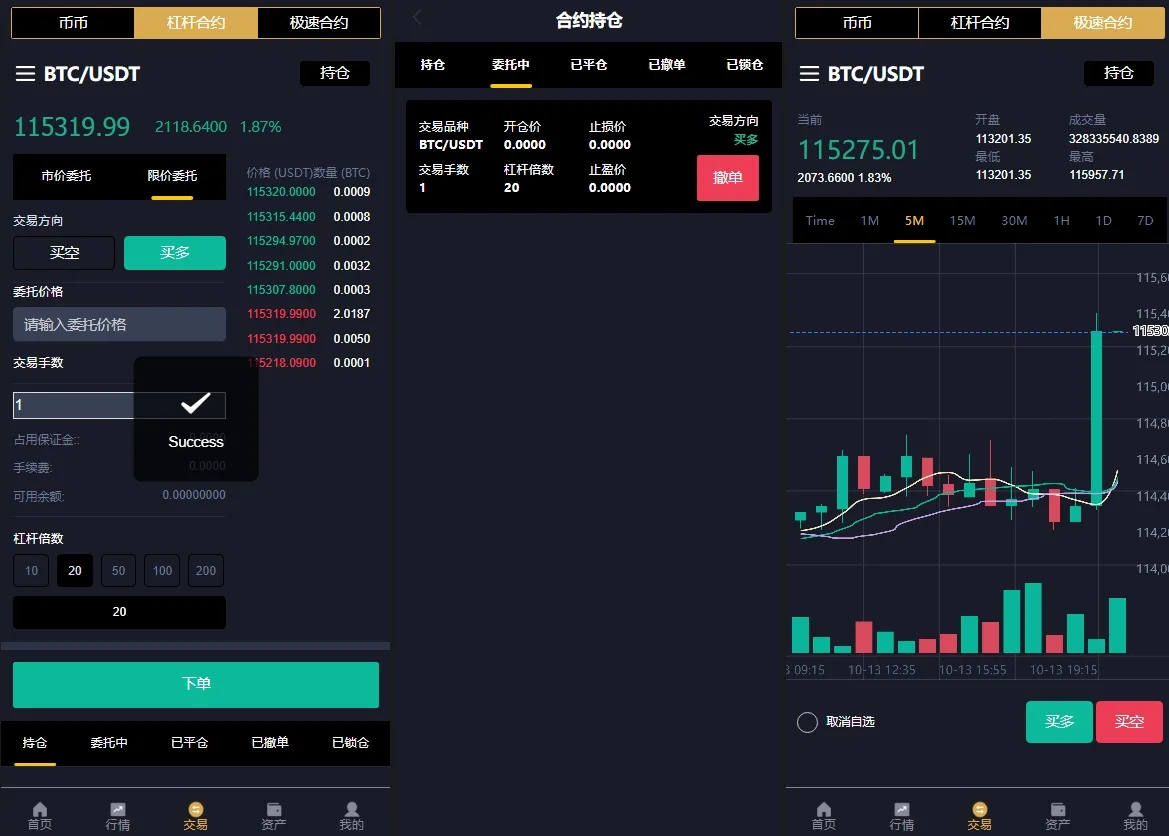The image size is (1169, 836).
Task: Choose the 100 leverage multiplier option
Action: click(162, 571)
